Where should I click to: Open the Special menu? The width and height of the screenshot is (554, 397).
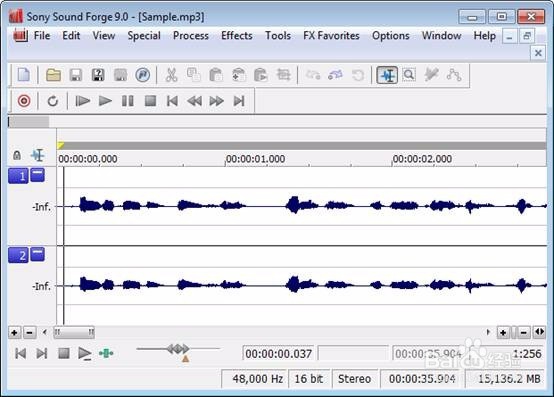tap(144, 36)
